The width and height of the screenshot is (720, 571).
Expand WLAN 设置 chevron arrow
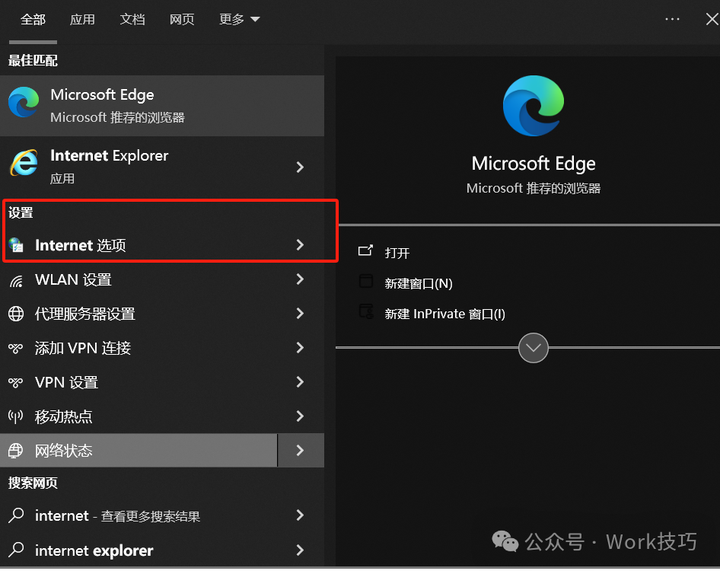point(300,279)
